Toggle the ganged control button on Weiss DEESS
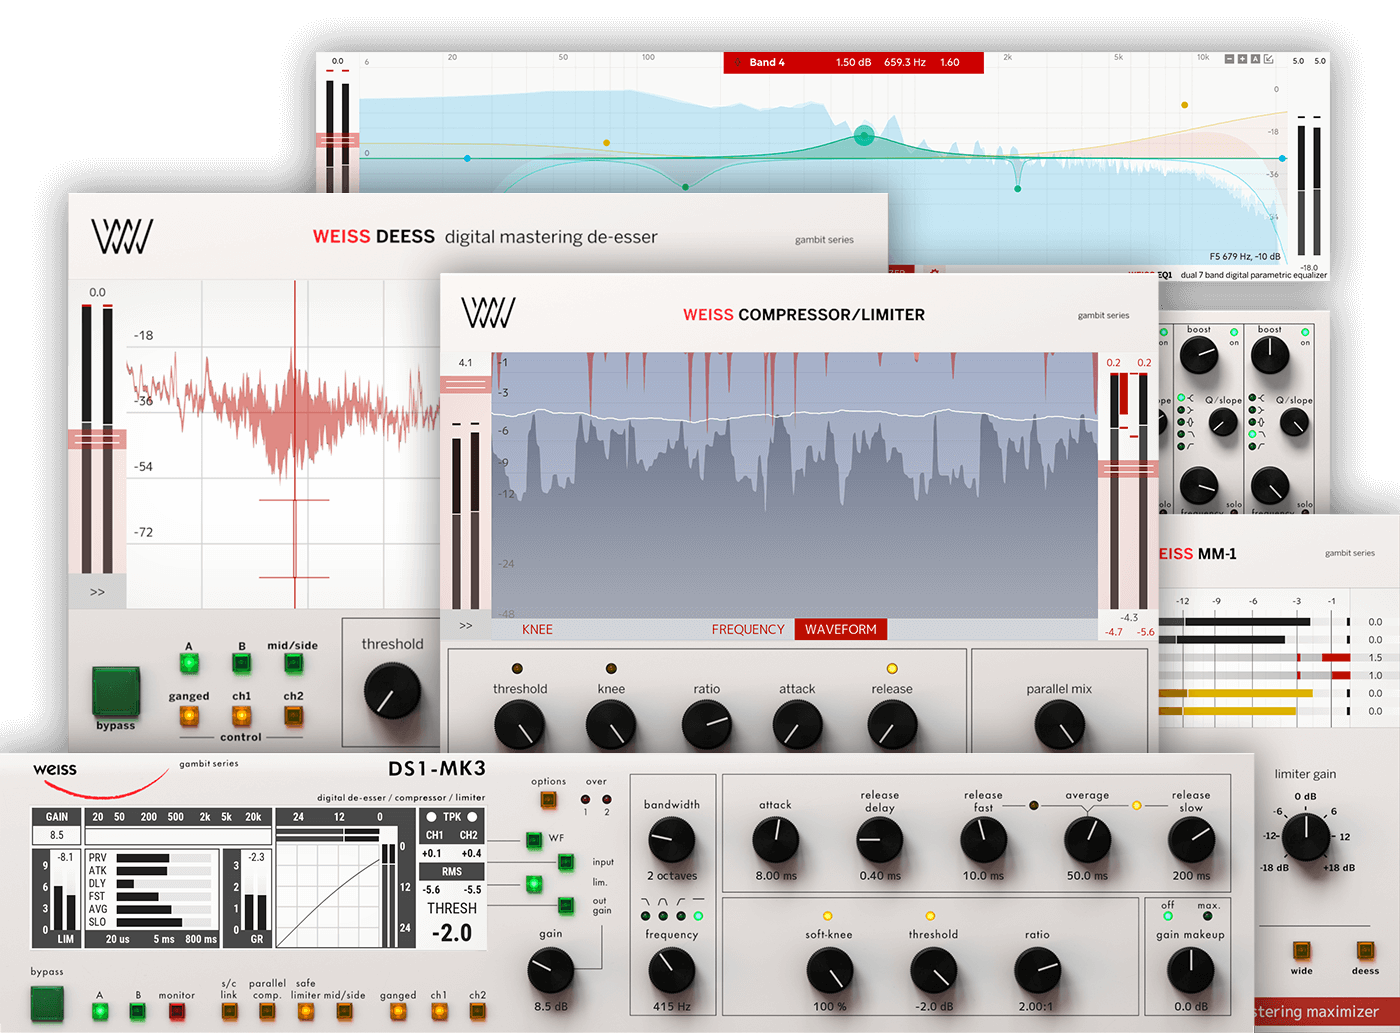 [x=188, y=715]
